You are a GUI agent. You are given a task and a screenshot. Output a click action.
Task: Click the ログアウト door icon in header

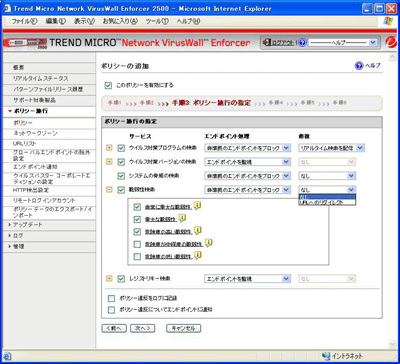267,43
